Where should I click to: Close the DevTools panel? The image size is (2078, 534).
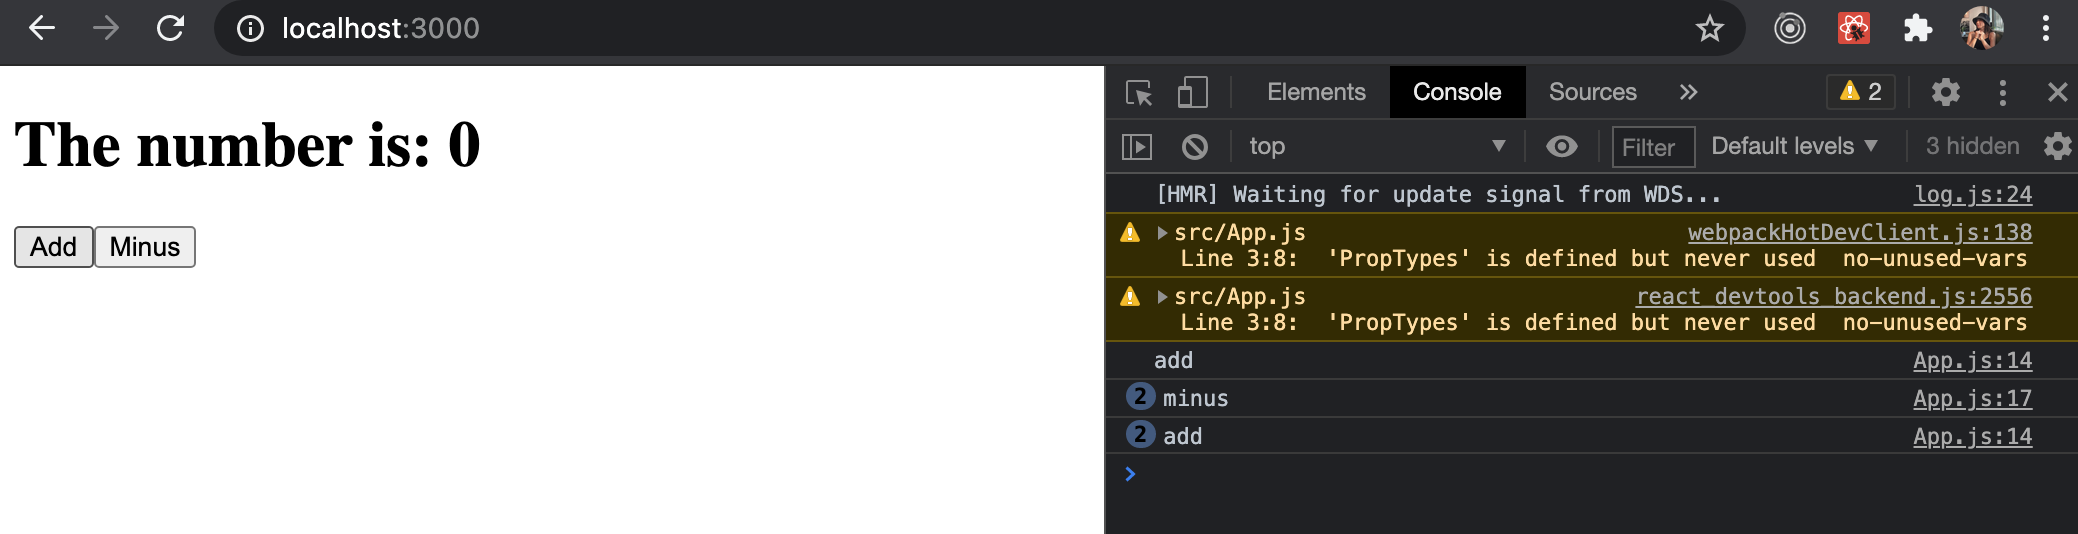[2057, 93]
